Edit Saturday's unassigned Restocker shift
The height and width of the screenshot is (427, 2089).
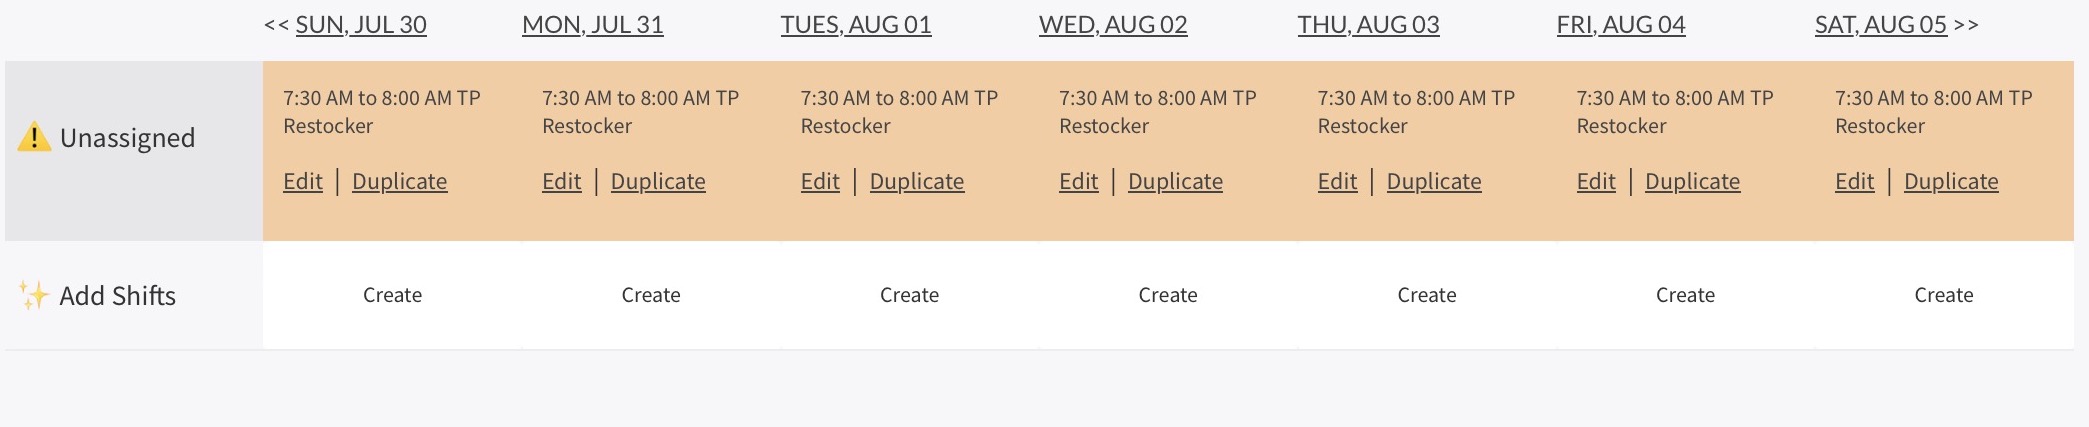coord(1854,181)
